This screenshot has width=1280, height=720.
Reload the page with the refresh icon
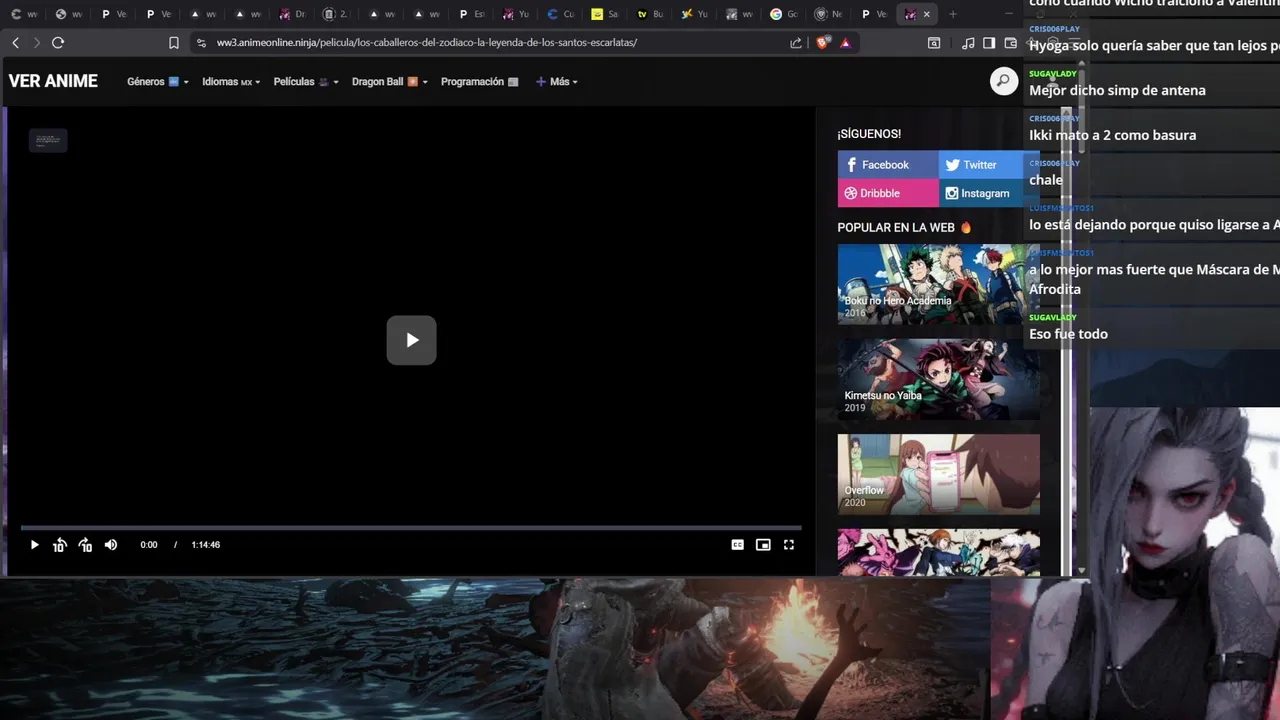pos(58,43)
